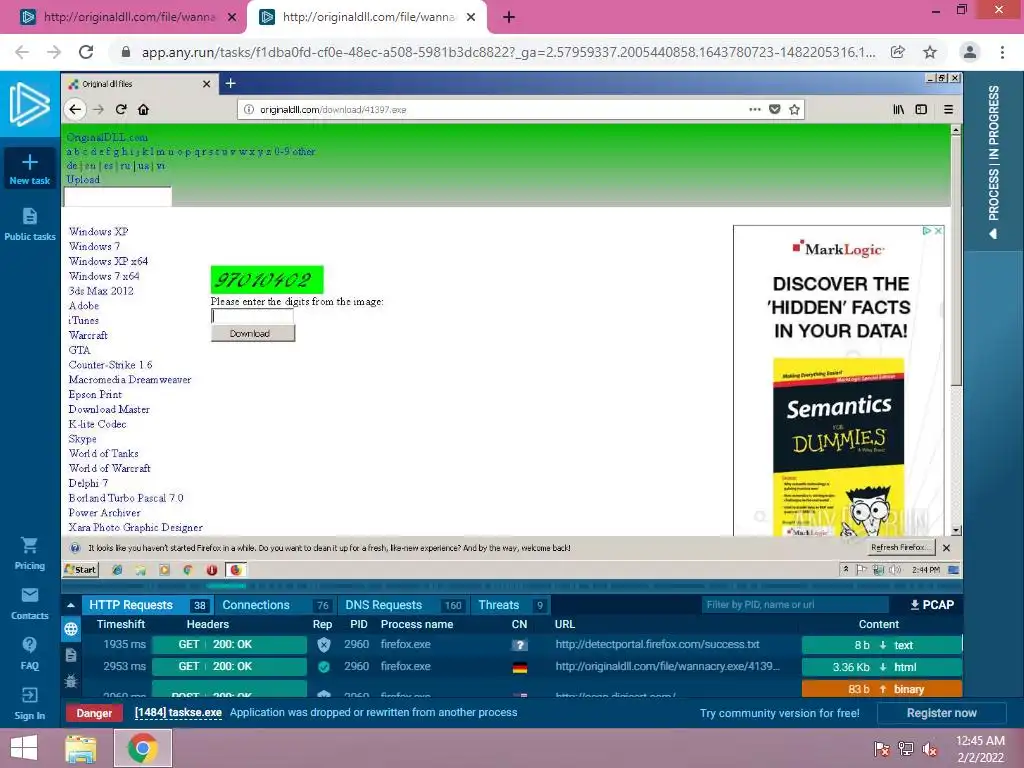Select first Chrome tab originaldll
Screen dimensions: 1024x768
(128, 18)
